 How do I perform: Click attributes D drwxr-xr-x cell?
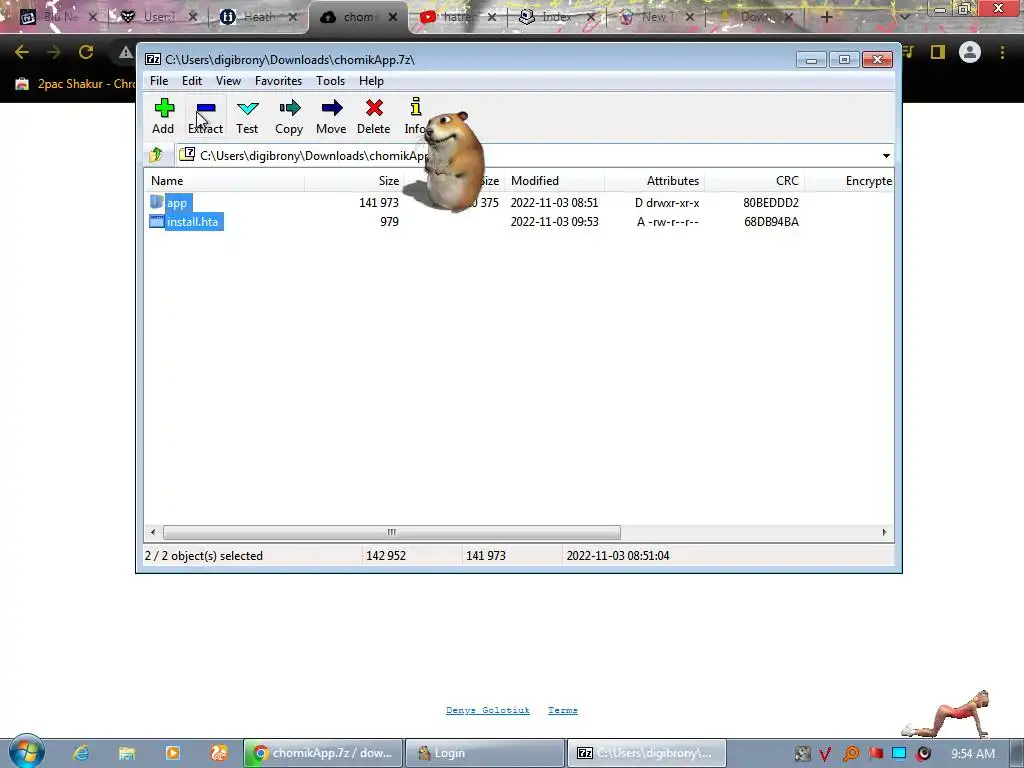[x=667, y=202]
